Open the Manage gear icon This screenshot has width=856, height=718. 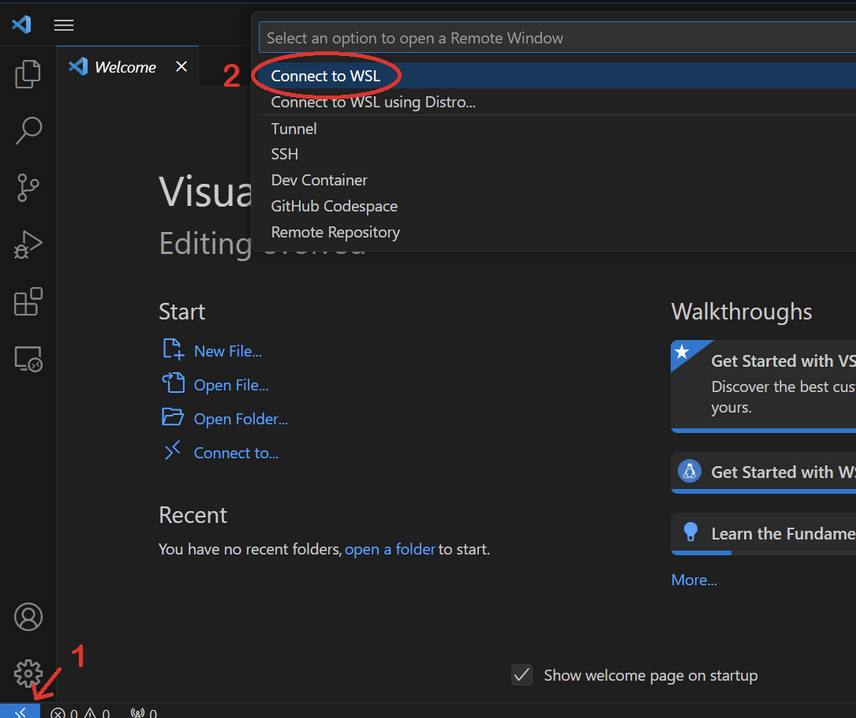pos(28,674)
